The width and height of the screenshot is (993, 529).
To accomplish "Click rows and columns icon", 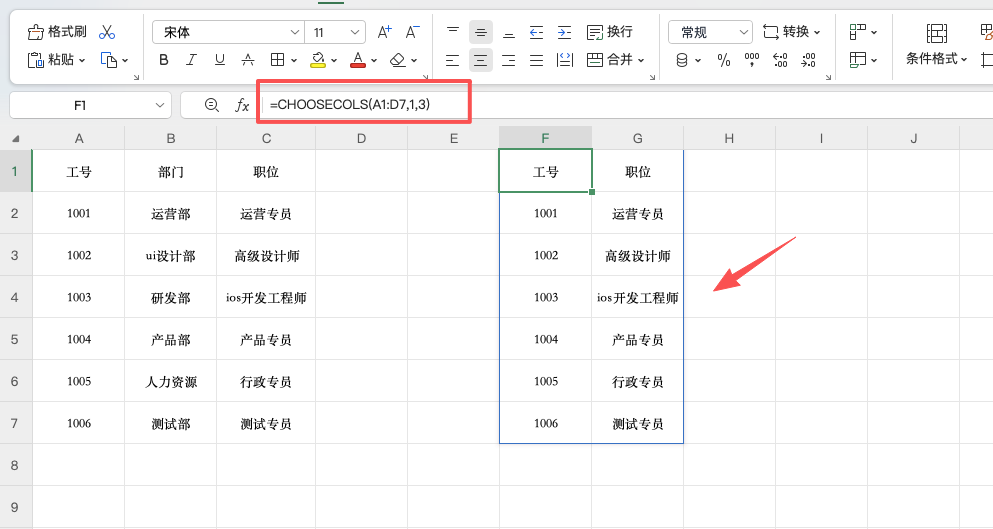I will coord(858,32).
